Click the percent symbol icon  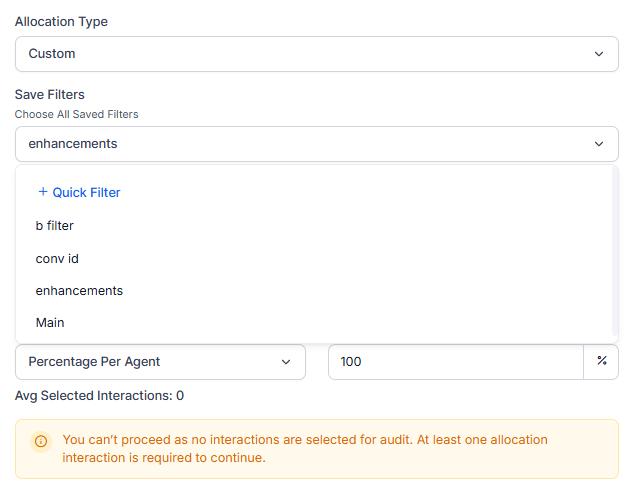(602, 362)
